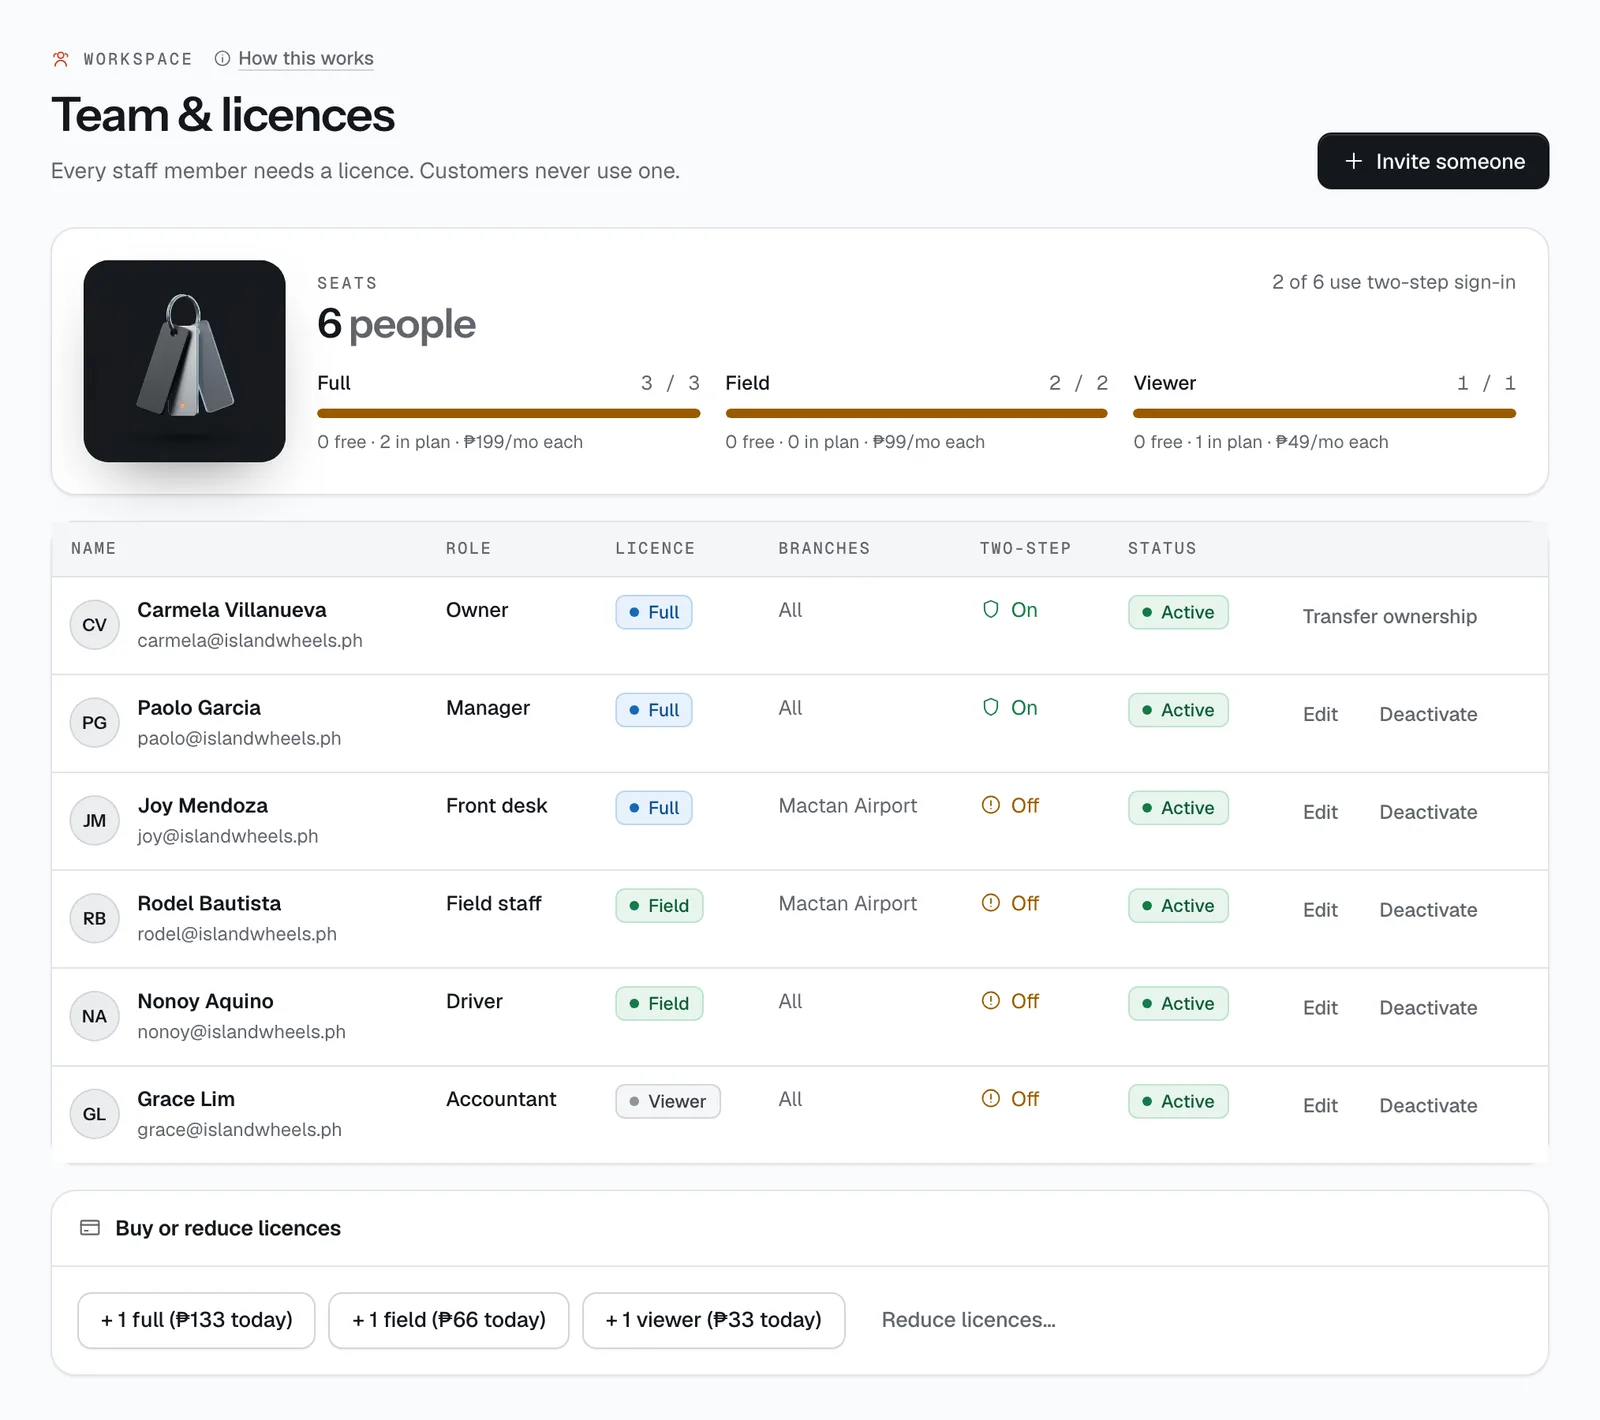Edit Grace Lim's account

[x=1320, y=1106]
